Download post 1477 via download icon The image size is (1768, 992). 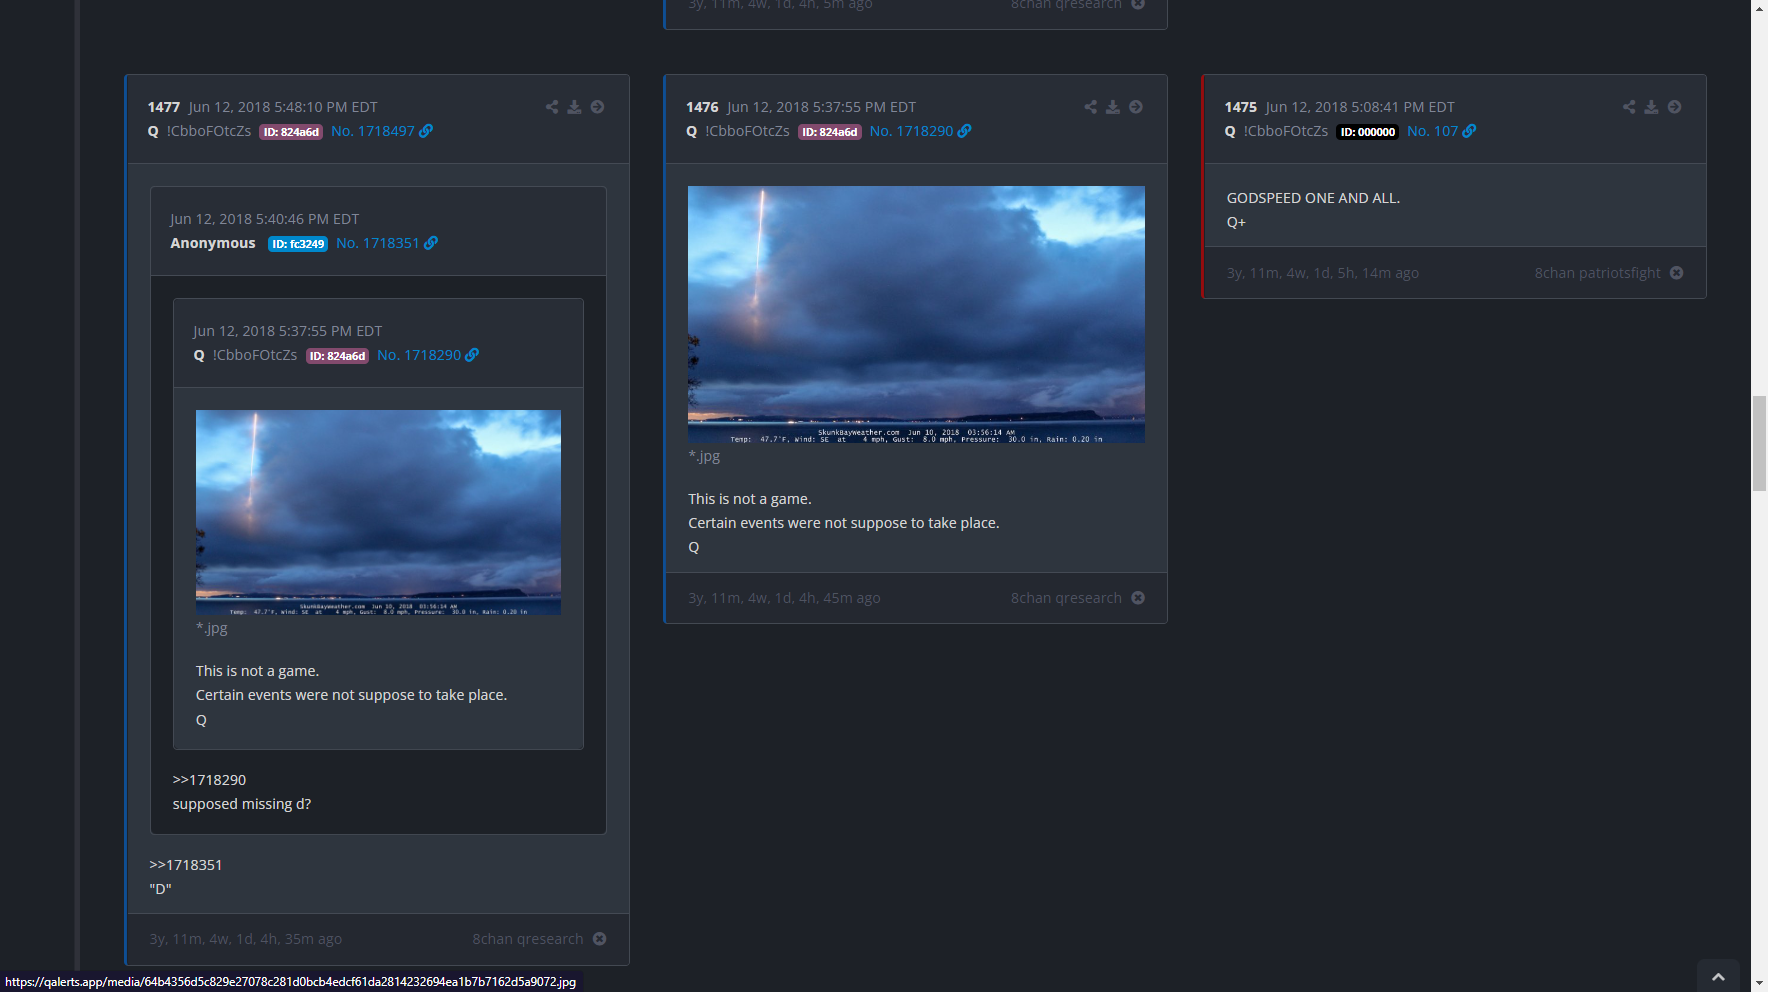click(575, 107)
